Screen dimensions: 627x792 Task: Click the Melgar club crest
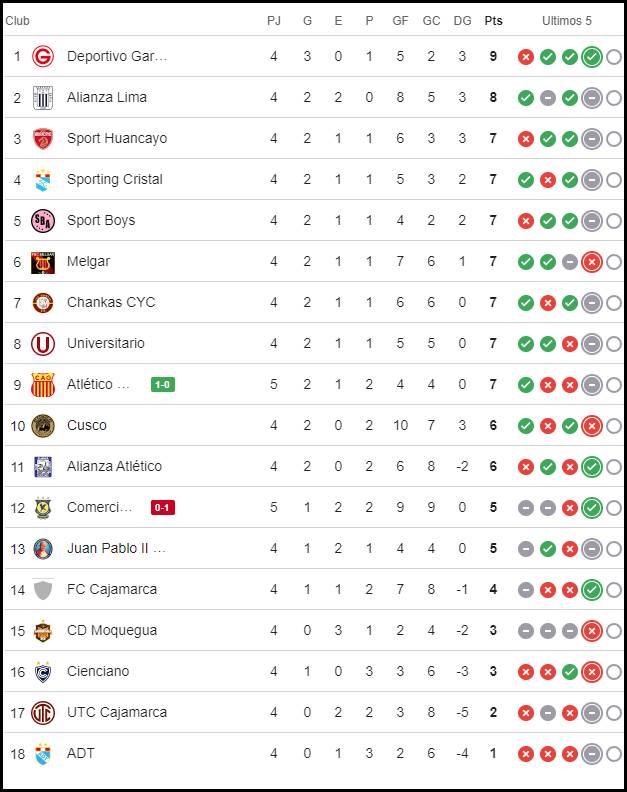coord(43,262)
